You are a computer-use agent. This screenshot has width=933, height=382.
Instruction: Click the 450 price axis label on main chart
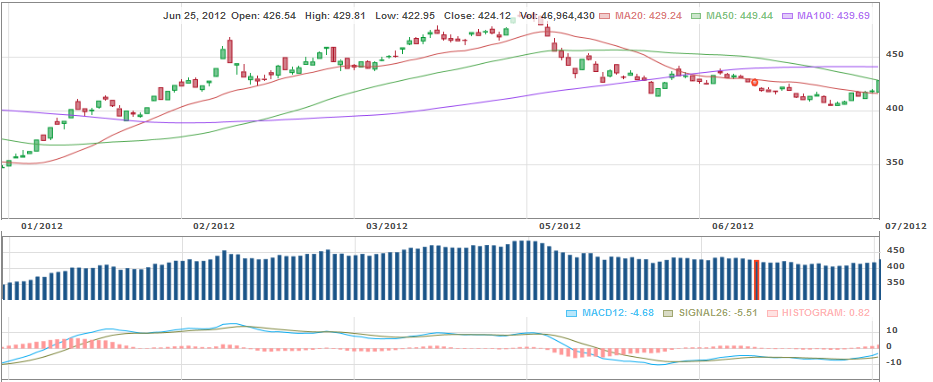click(896, 54)
